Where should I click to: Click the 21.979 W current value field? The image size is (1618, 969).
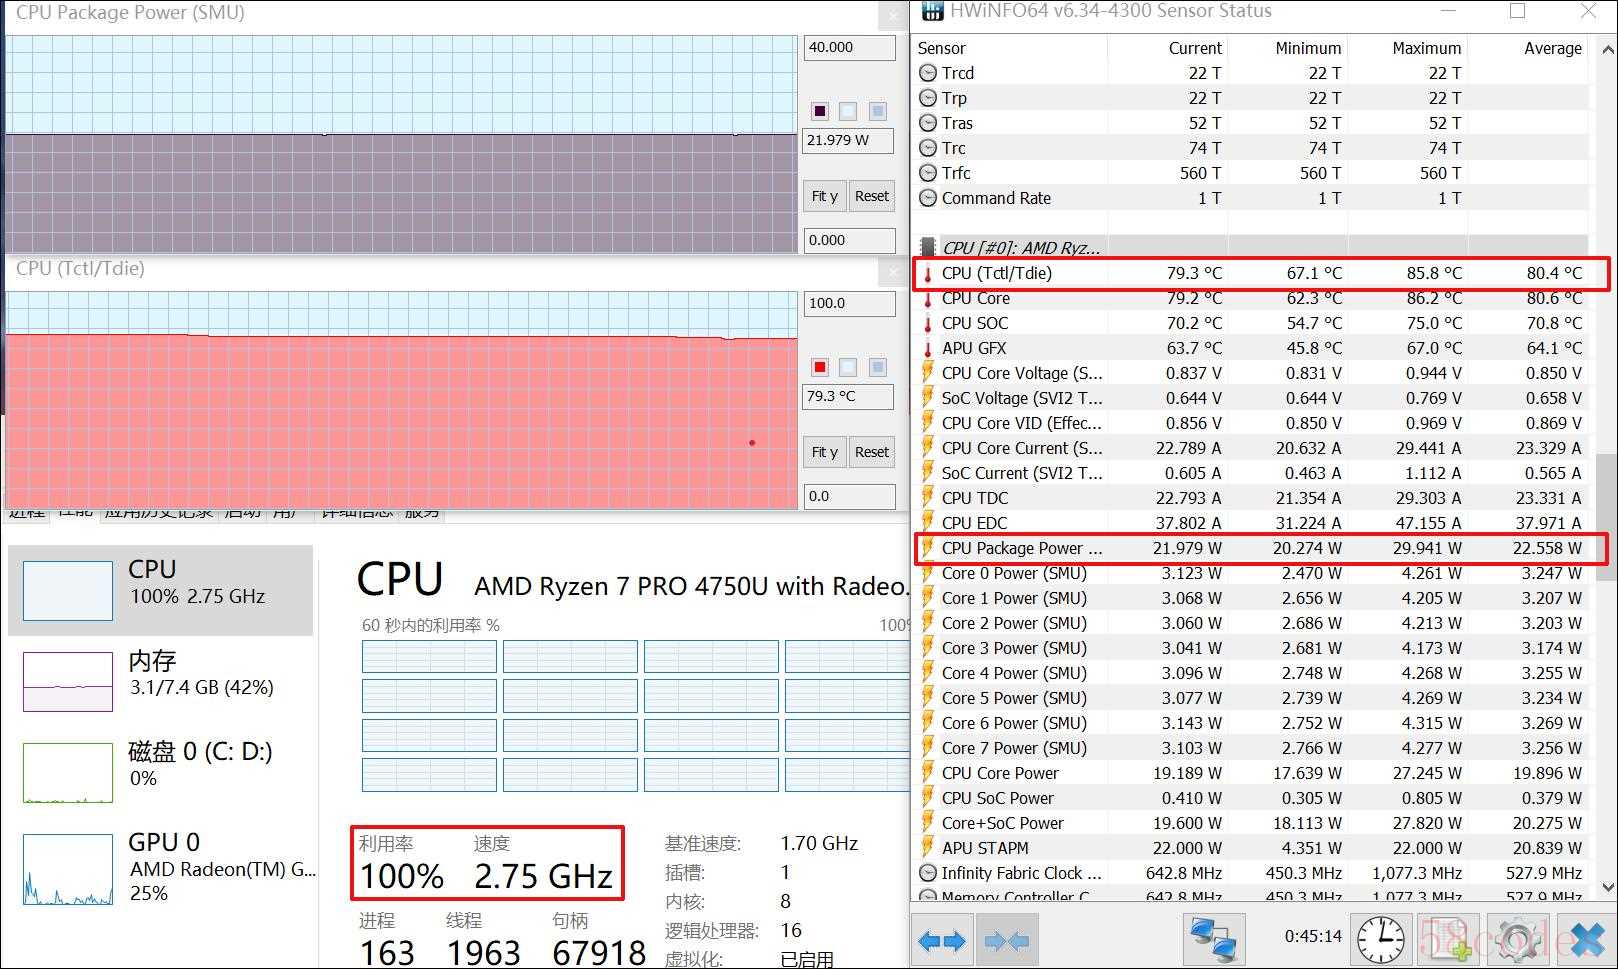point(849,140)
